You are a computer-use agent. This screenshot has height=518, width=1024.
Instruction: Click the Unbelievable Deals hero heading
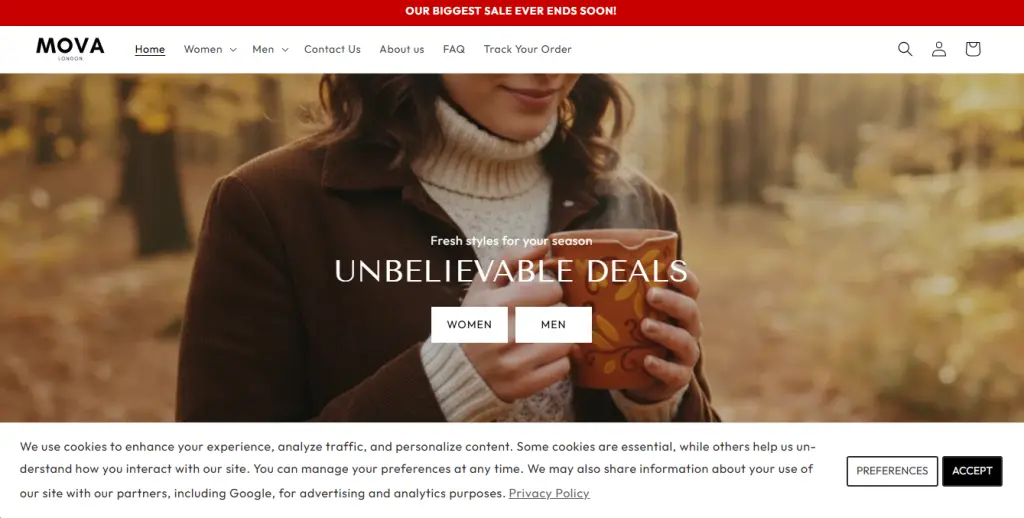pos(511,271)
